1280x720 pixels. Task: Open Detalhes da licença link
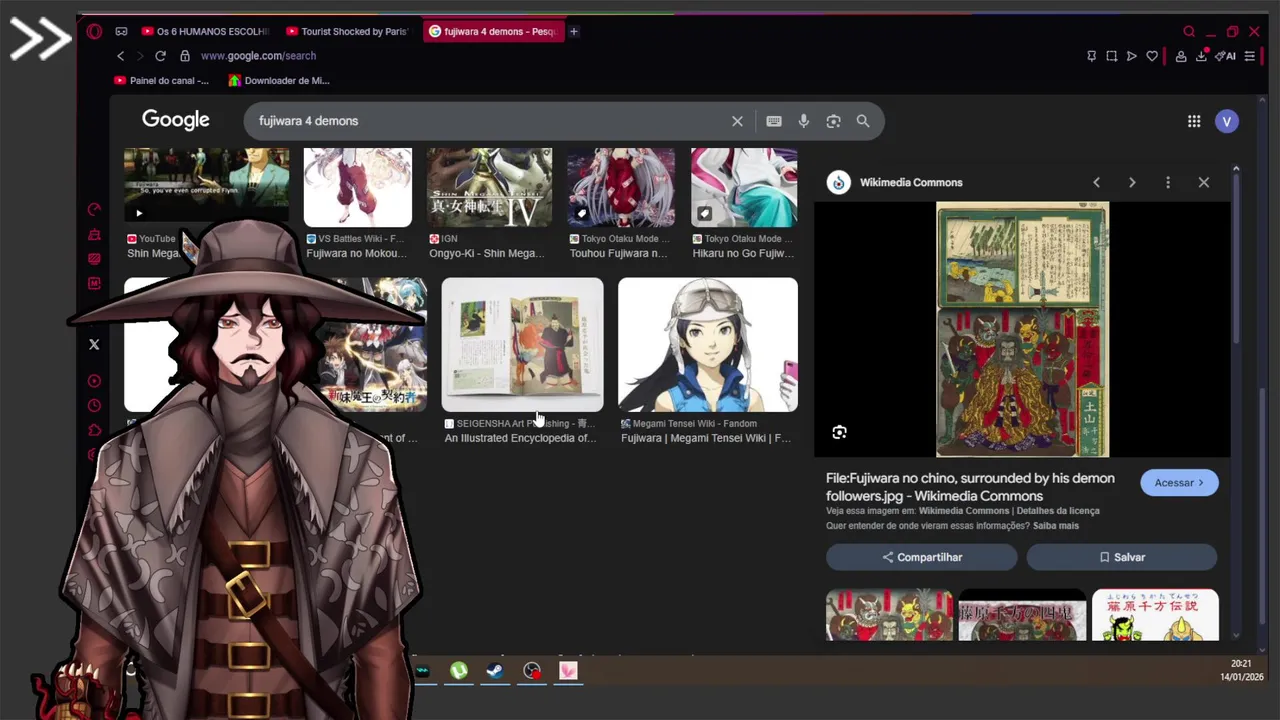pyautogui.click(x=1058, y=511)
